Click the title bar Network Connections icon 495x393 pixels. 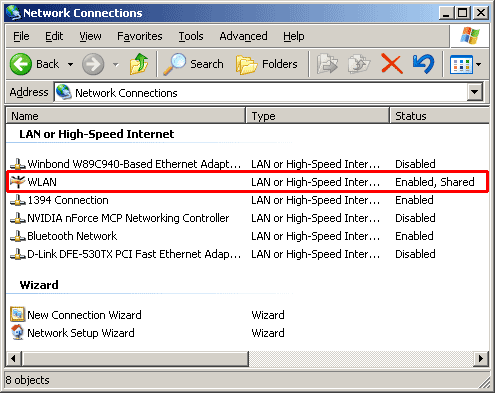[x=13, y=13]
